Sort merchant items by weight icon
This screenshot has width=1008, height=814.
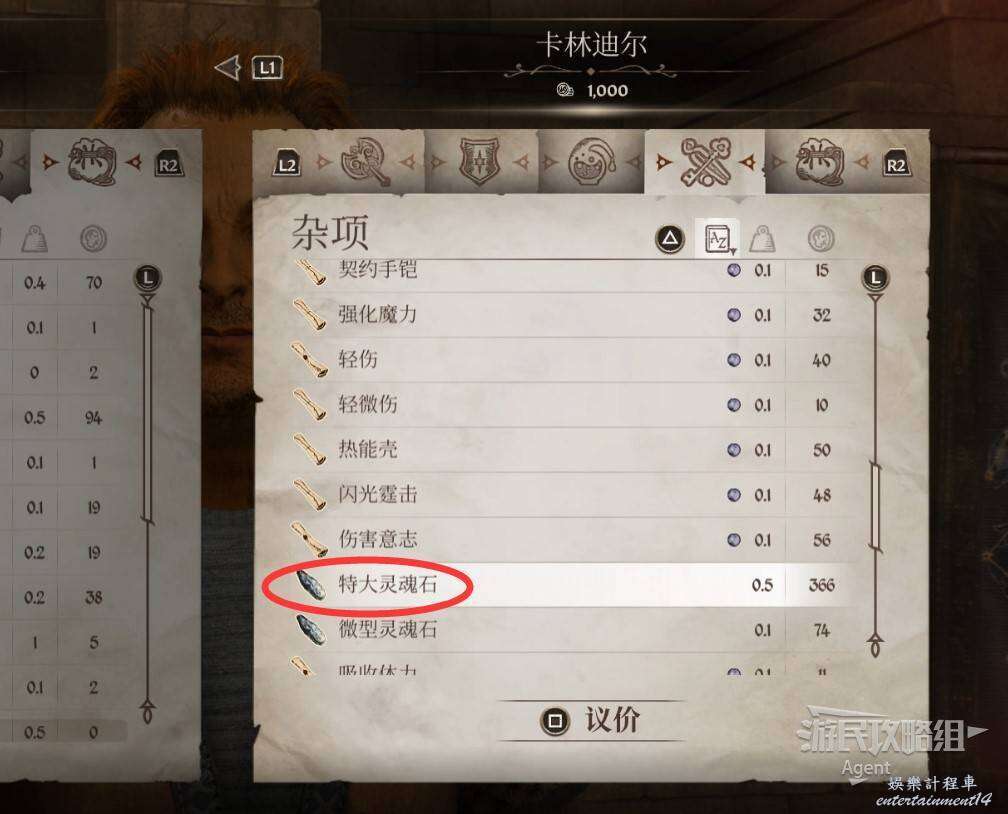[763, 239]
